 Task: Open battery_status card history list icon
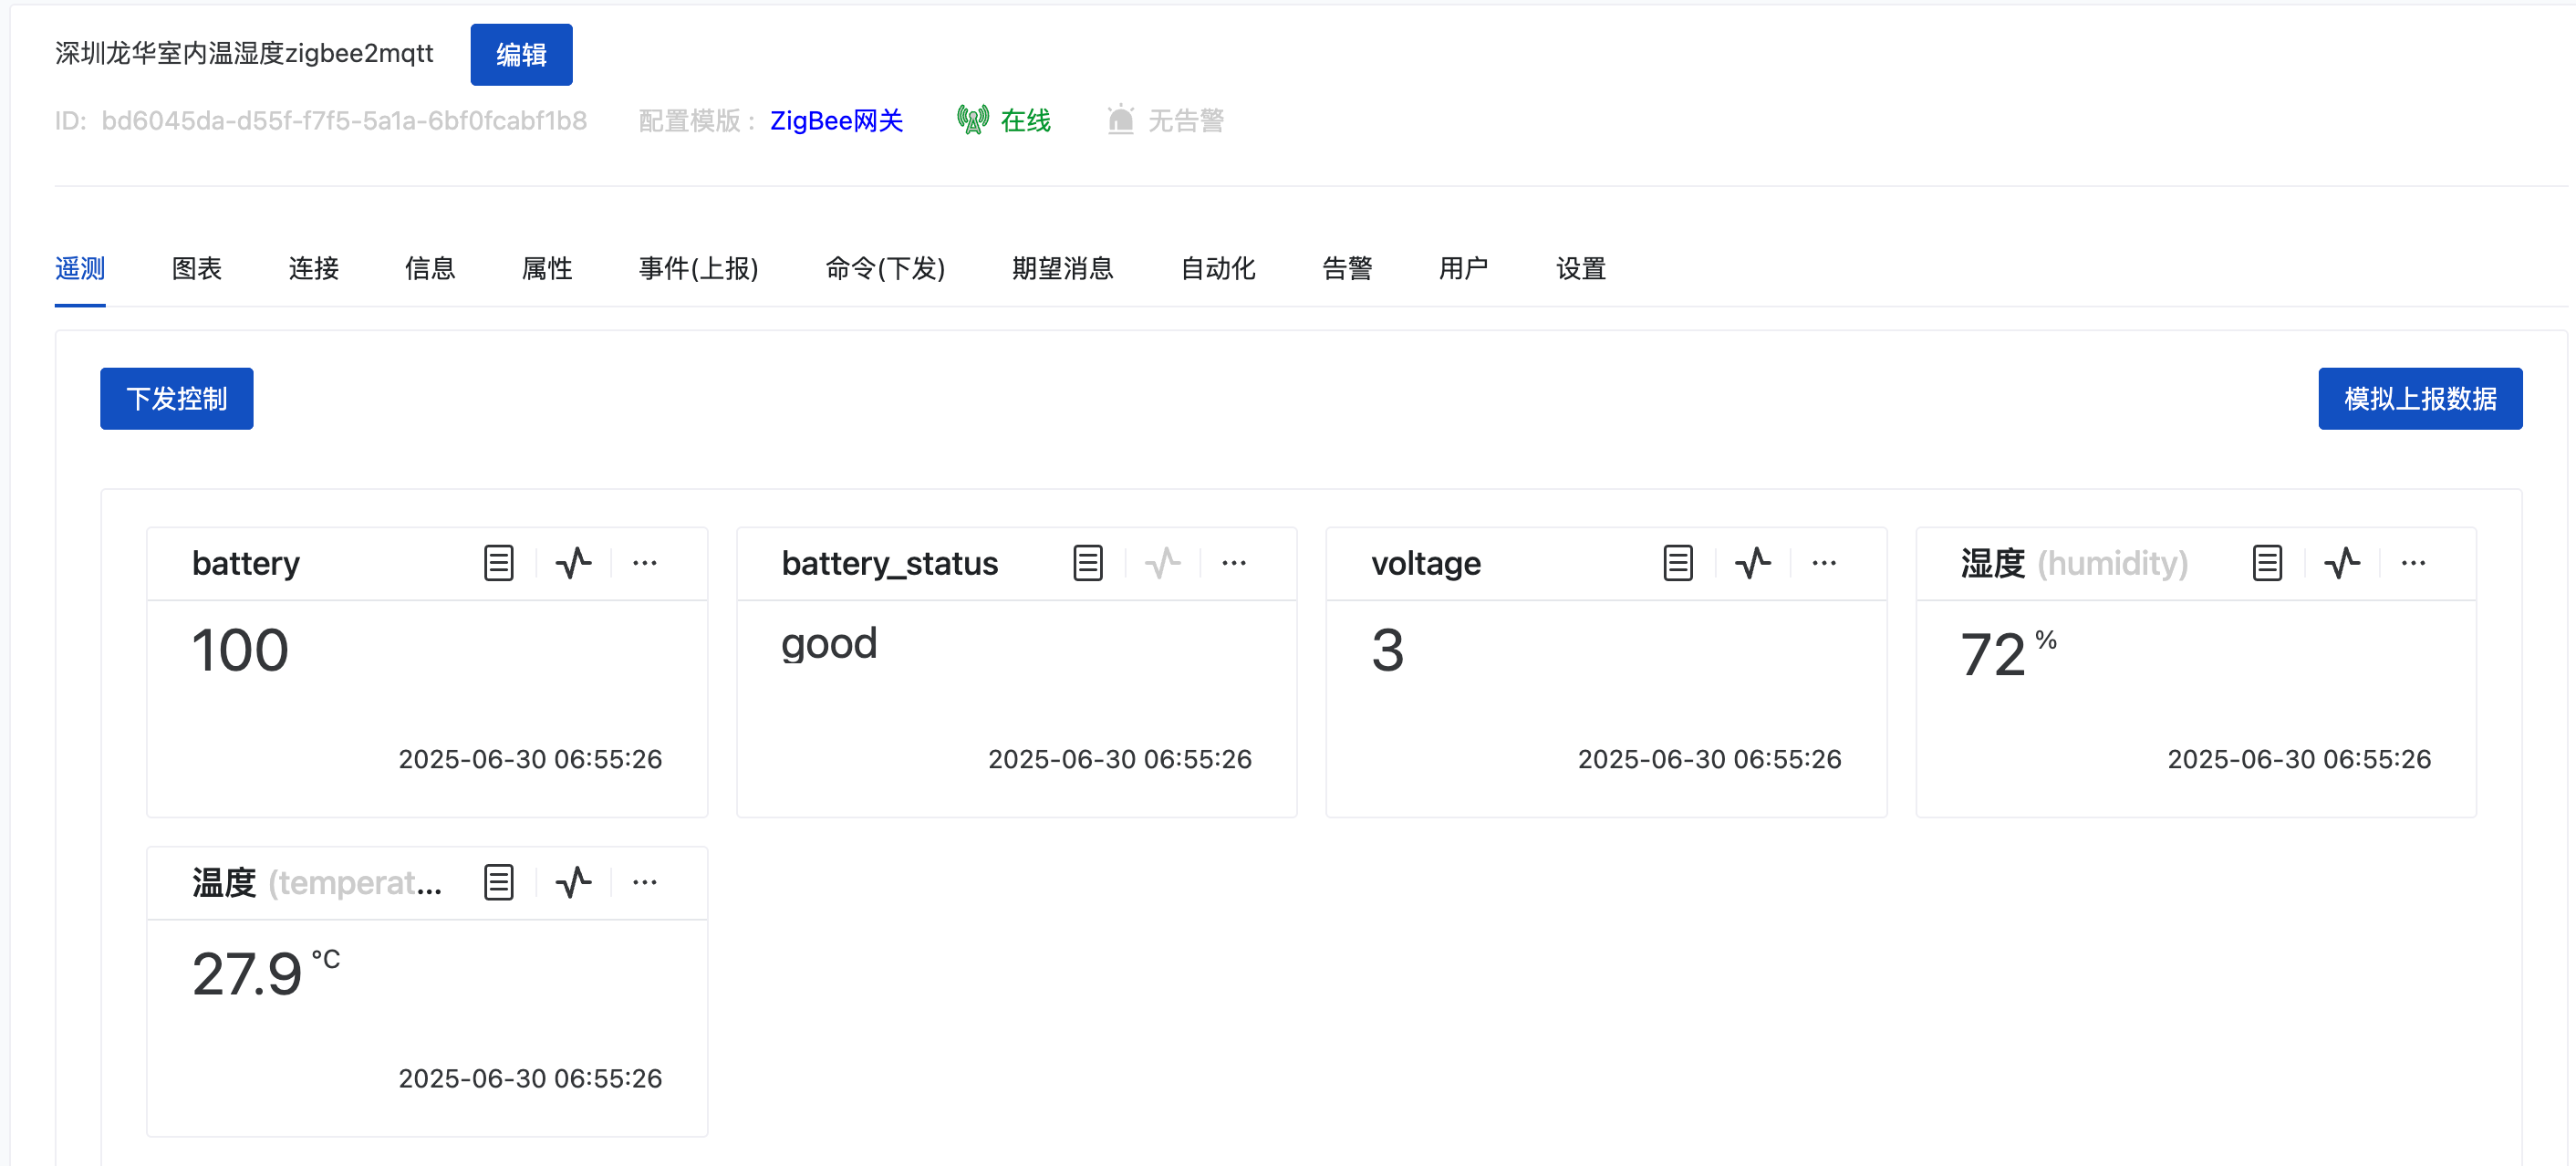click(1088, 563)
